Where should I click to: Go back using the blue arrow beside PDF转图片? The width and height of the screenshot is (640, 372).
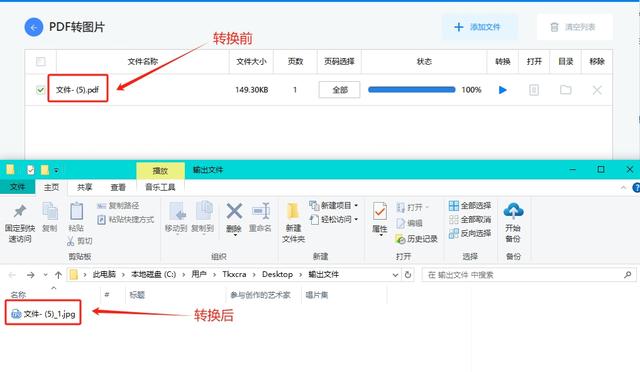[33, 27]
